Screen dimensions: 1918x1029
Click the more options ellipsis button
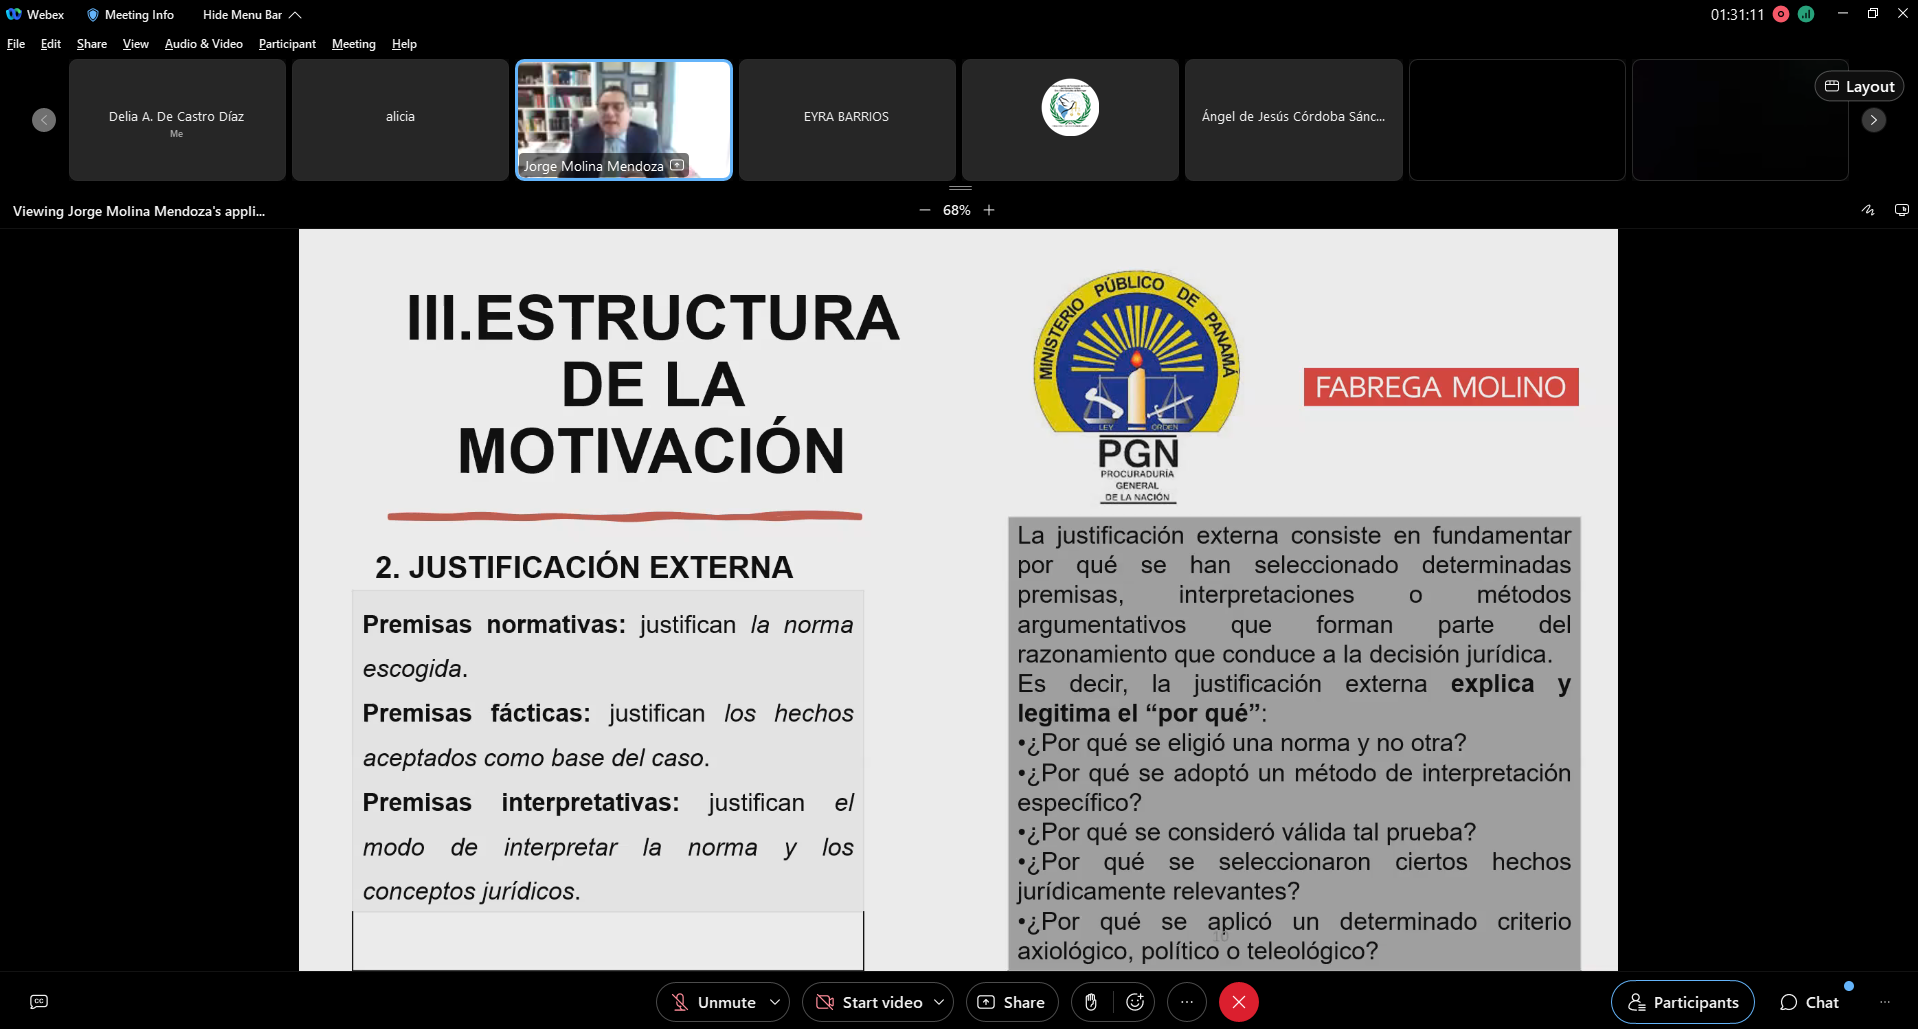(1187, 1002)
